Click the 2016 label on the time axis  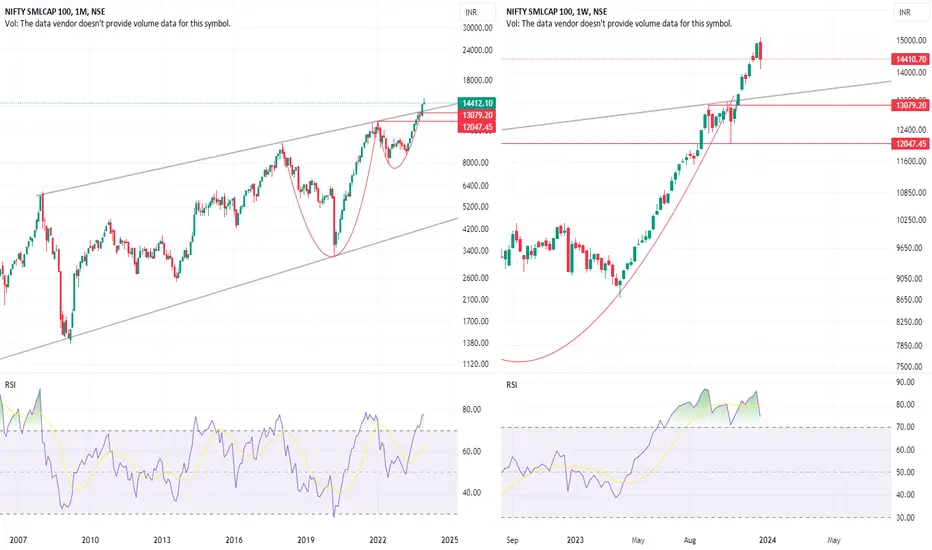[x=234, y=540]
